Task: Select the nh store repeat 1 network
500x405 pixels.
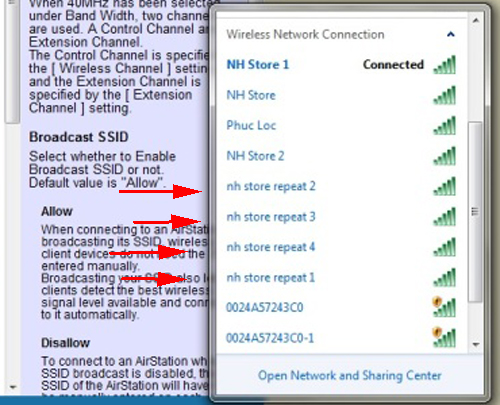Action: click(341, 277)
